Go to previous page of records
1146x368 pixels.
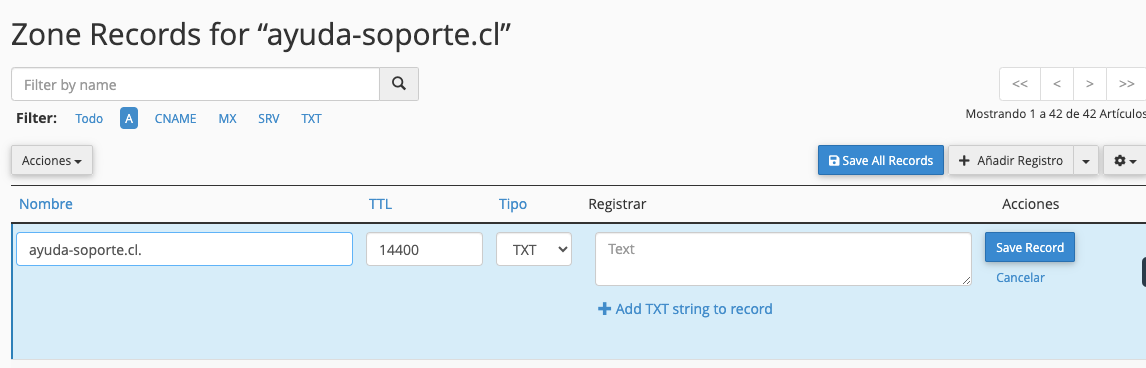1057,84
